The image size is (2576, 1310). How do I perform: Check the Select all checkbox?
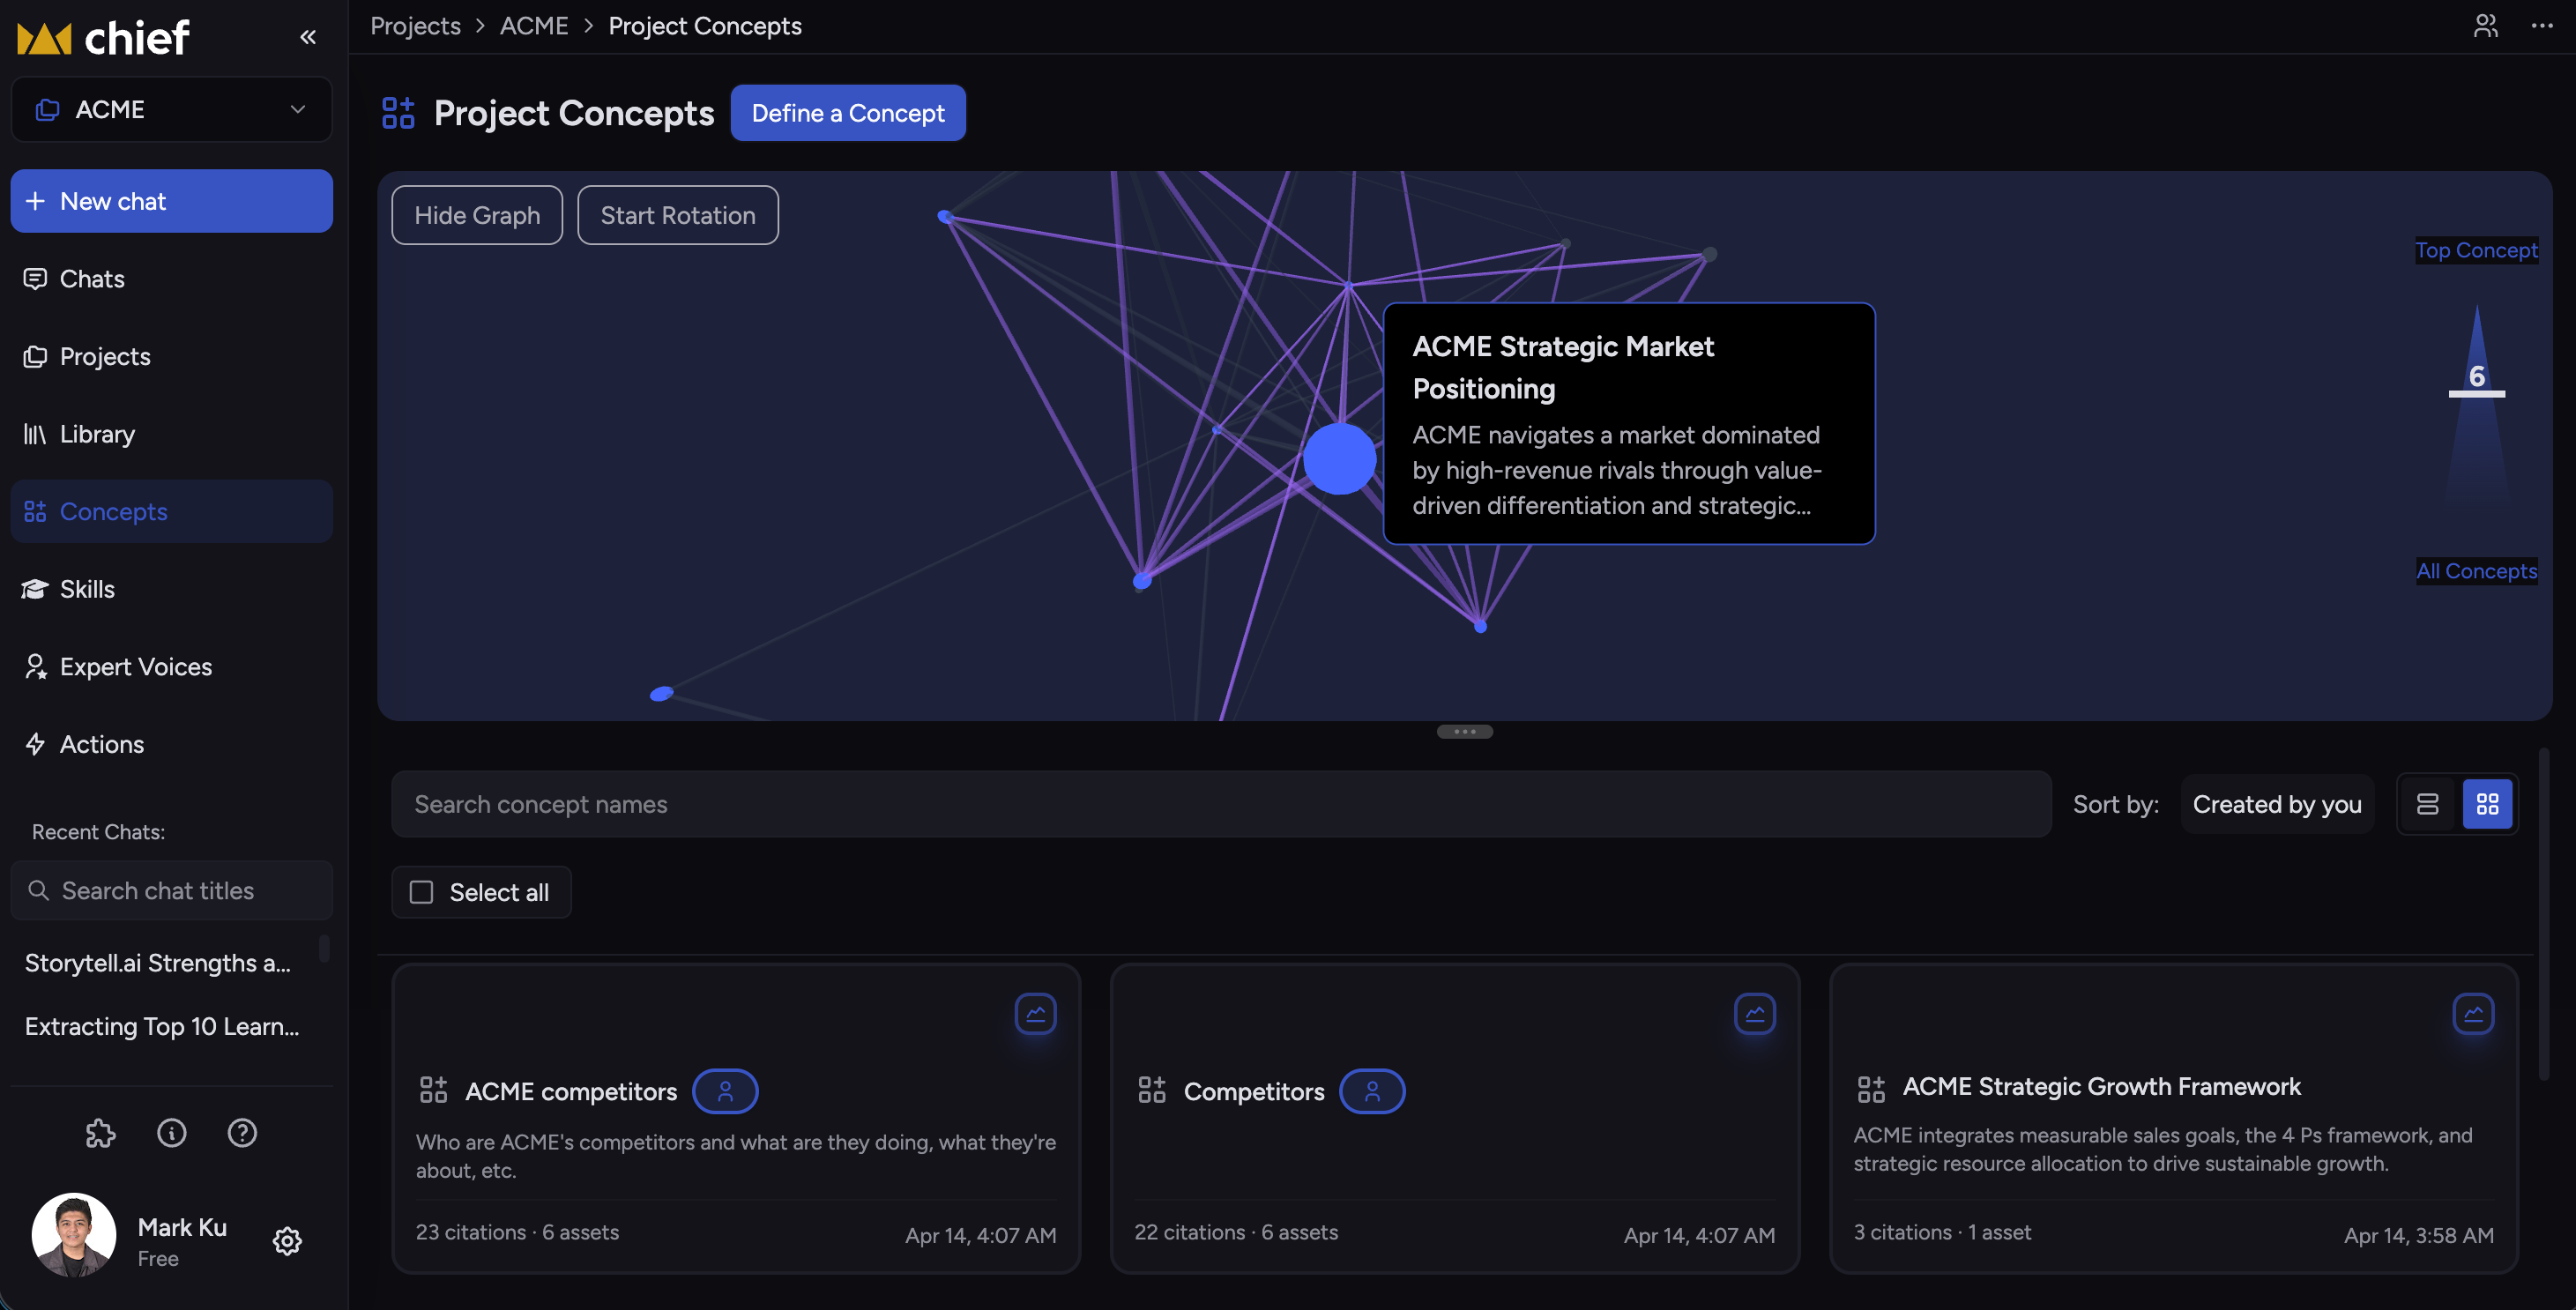point(422,892)
